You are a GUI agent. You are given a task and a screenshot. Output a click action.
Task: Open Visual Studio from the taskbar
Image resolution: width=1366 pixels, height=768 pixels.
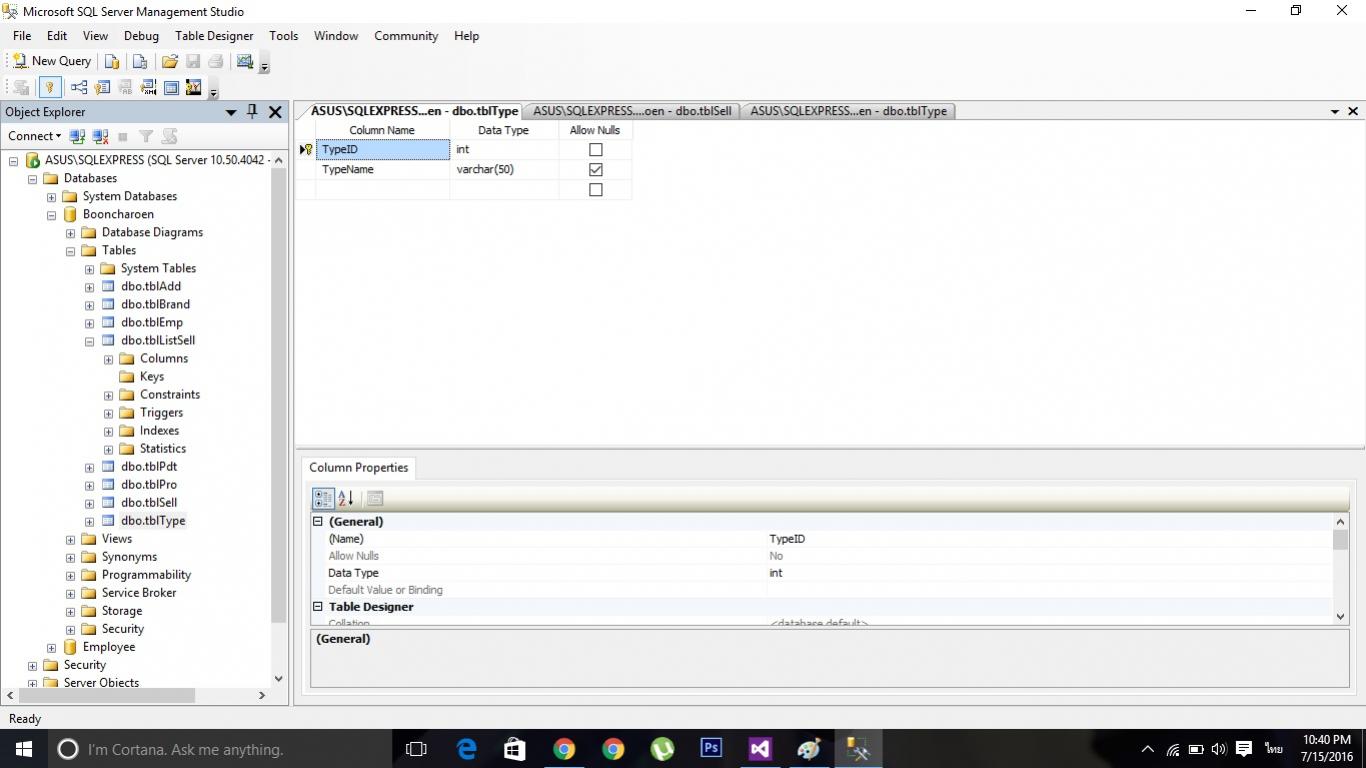point(760,748)
